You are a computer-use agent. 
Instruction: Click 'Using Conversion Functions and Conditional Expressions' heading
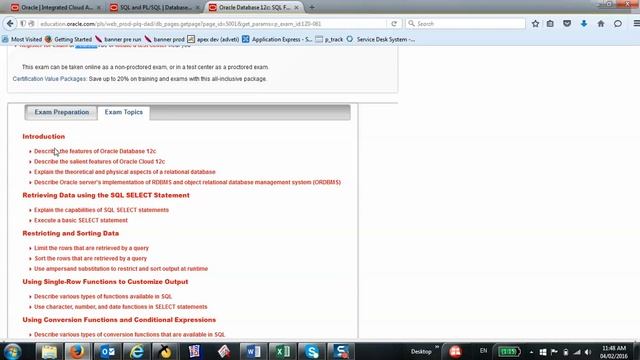coord(119,320)
